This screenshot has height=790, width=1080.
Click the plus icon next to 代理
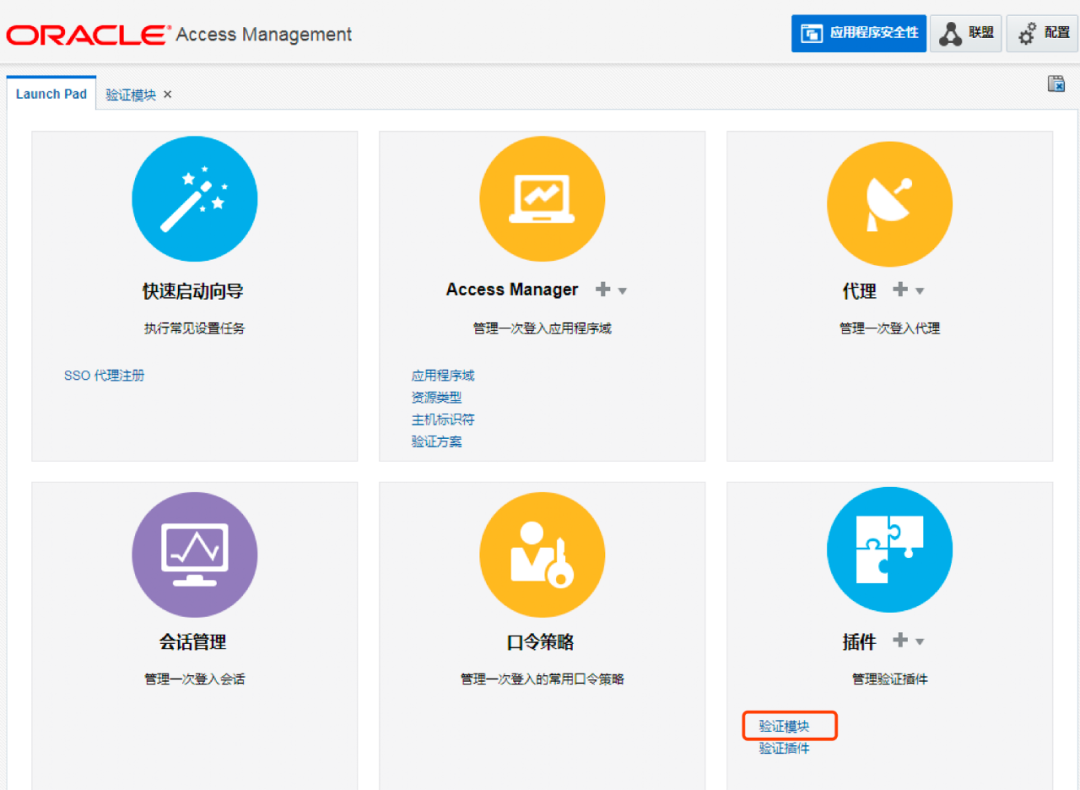pyautogui.click(x=900, y=289)
